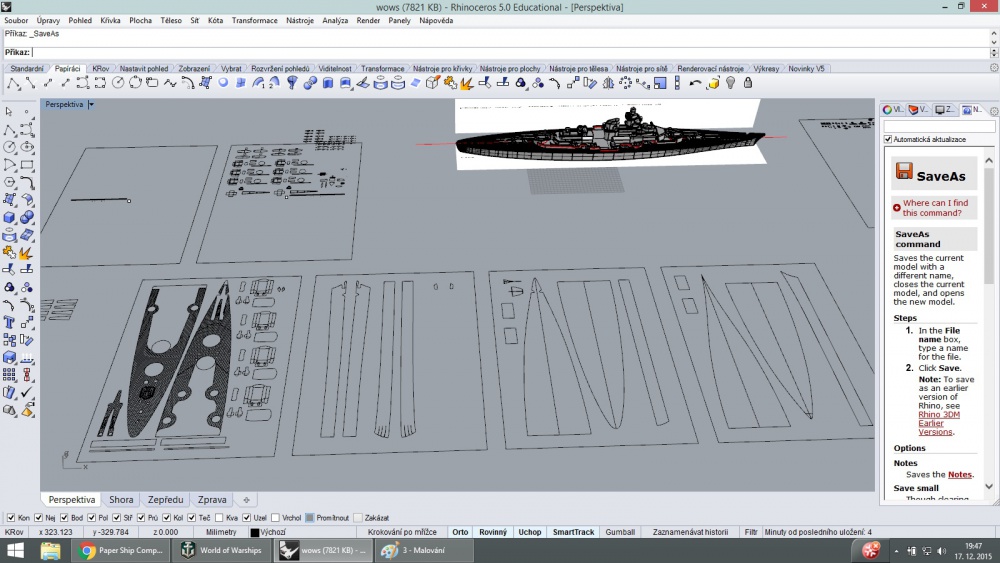Viewport: 1000px width, 563px height.
Task: Open the Výchozí layer dropdown in status bar
Action: click(x=273, y=532)
